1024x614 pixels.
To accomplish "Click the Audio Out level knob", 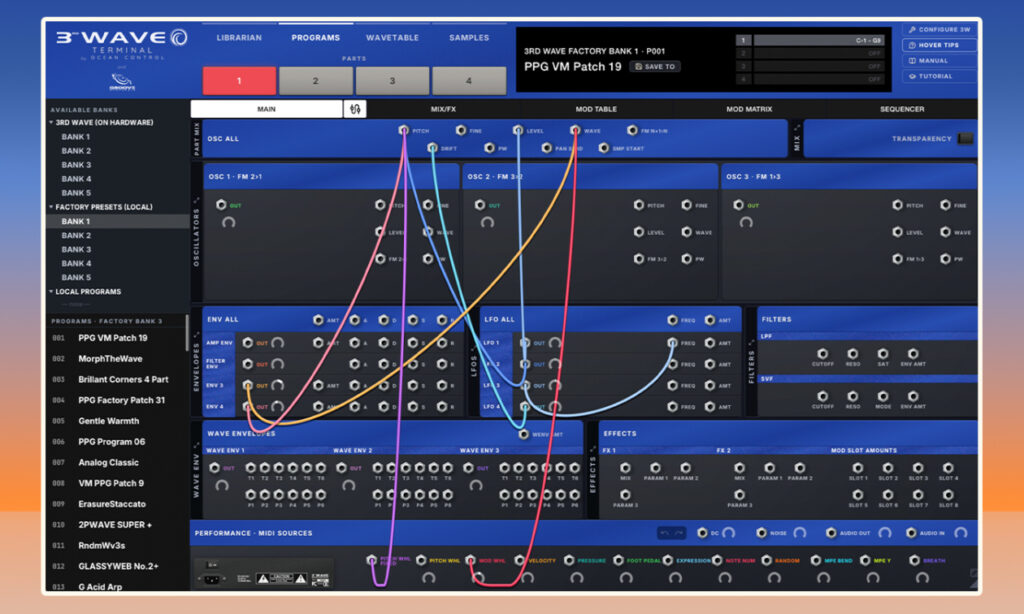I will pos(885,533).
